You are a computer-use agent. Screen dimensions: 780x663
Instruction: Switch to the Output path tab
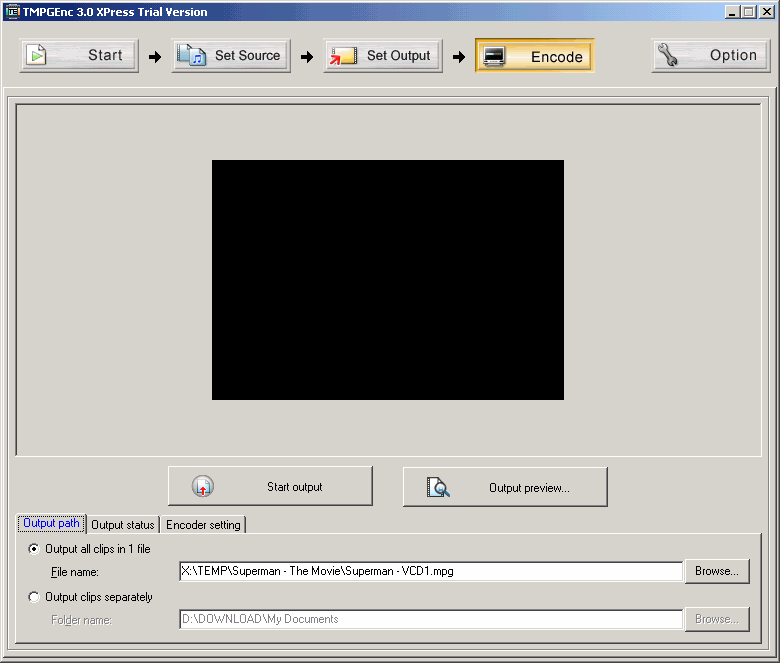52,524
